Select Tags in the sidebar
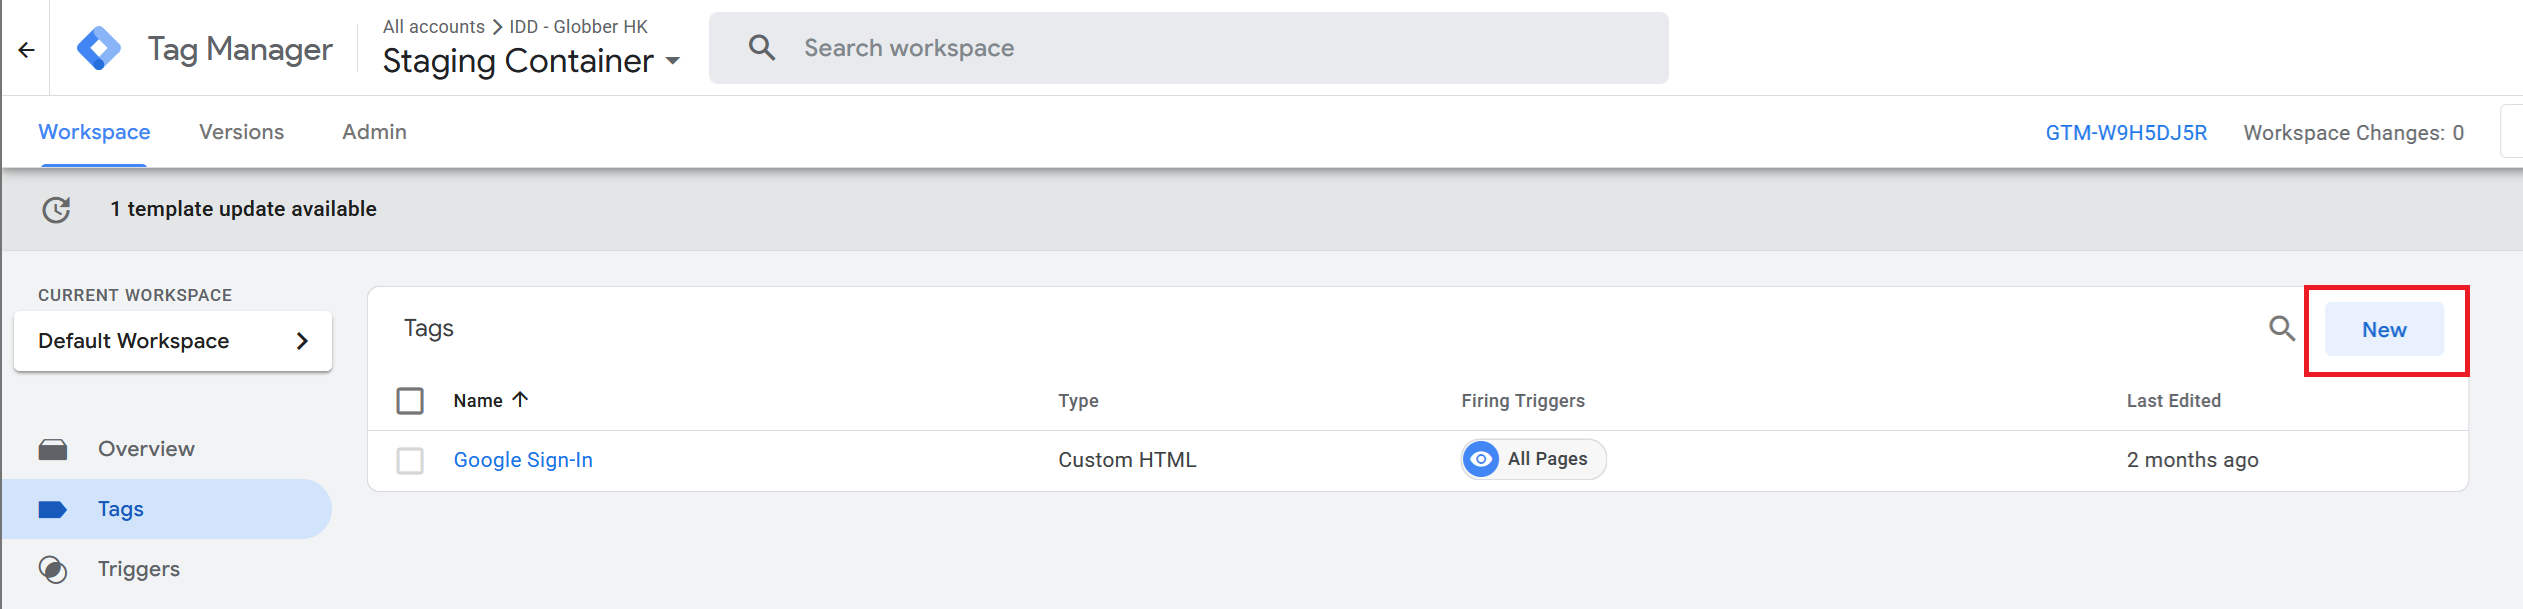This screenshot has width=2523, height=609. (x=166, y=509)
